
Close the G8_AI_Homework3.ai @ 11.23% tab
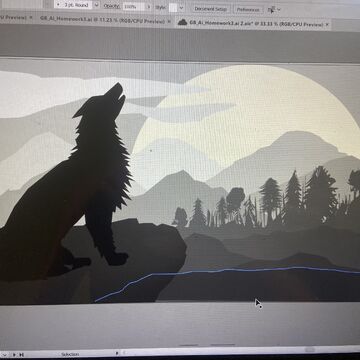[169, 21]
